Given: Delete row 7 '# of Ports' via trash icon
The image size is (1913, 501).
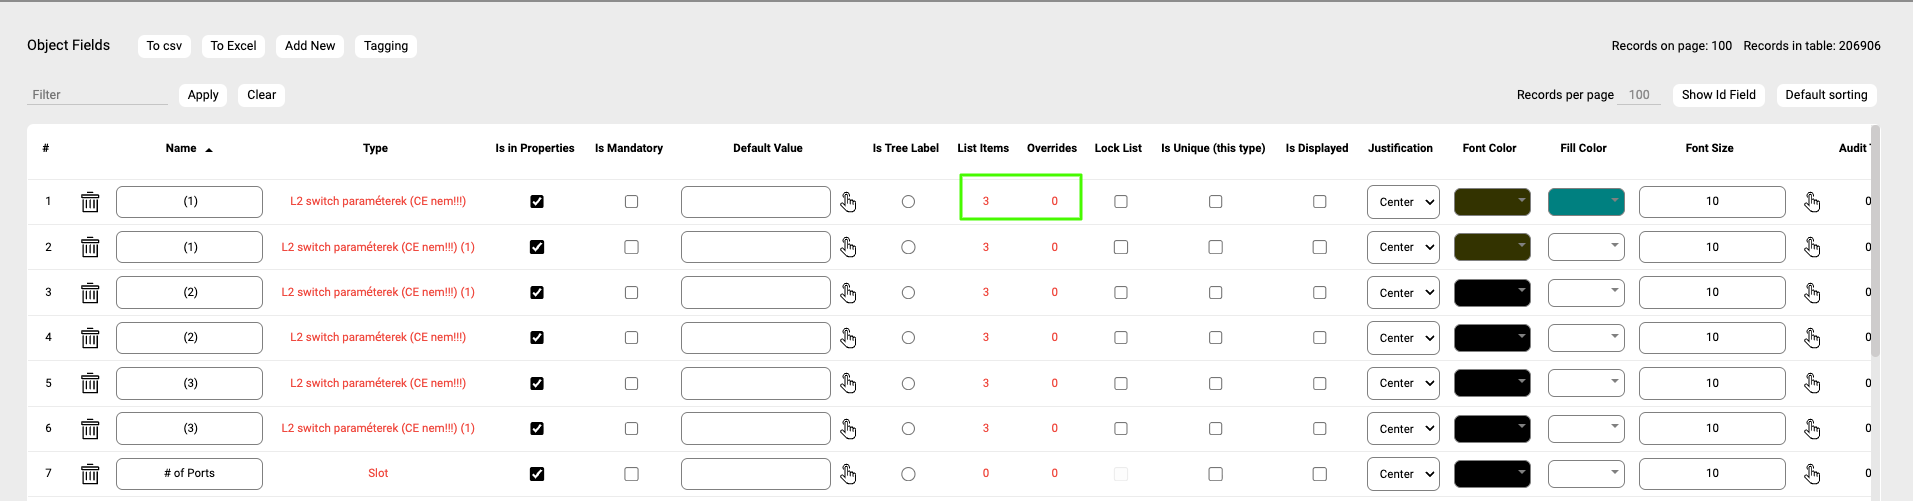Looking at the screenshot, I should click(x=90, y=474).
